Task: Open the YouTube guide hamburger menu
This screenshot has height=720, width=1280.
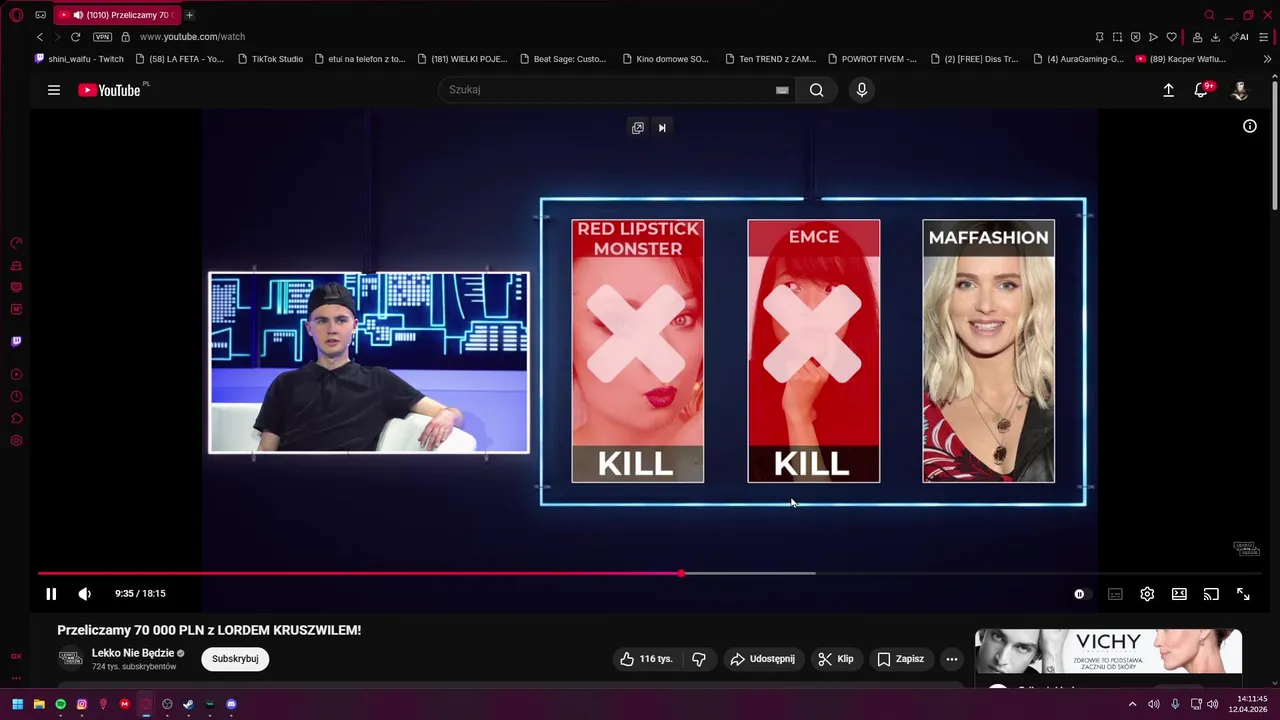Action: (54, 90)
